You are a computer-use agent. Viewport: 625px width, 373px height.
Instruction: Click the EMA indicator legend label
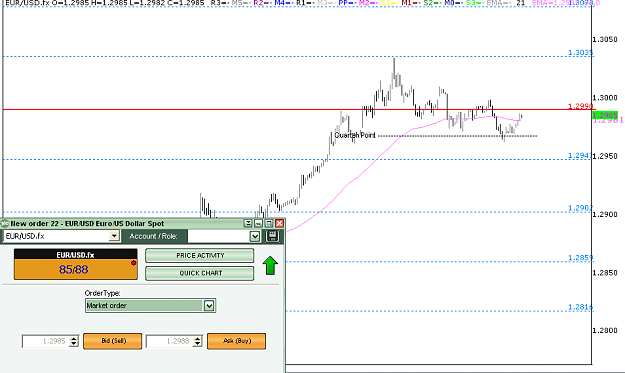tap(494, 3)
